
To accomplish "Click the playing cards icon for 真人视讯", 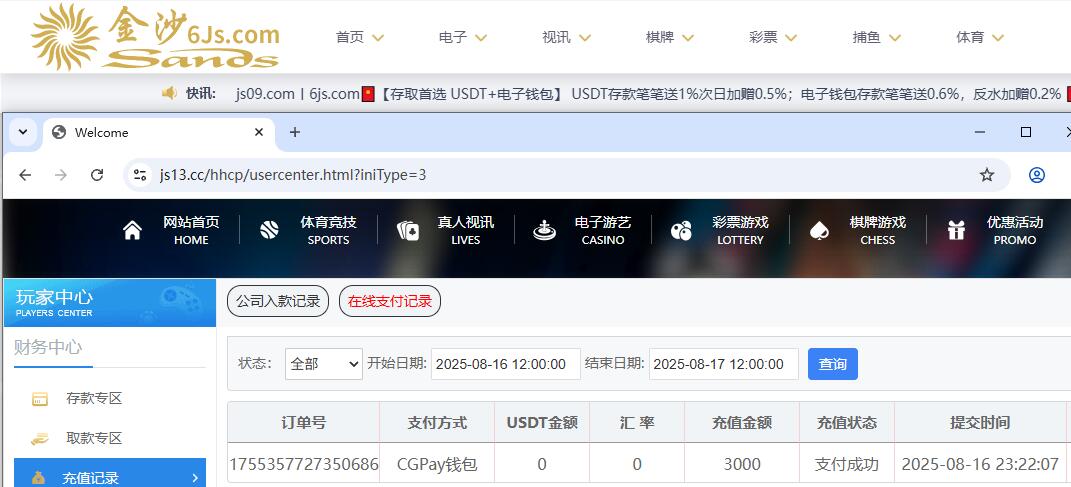I will pos(408,231).
